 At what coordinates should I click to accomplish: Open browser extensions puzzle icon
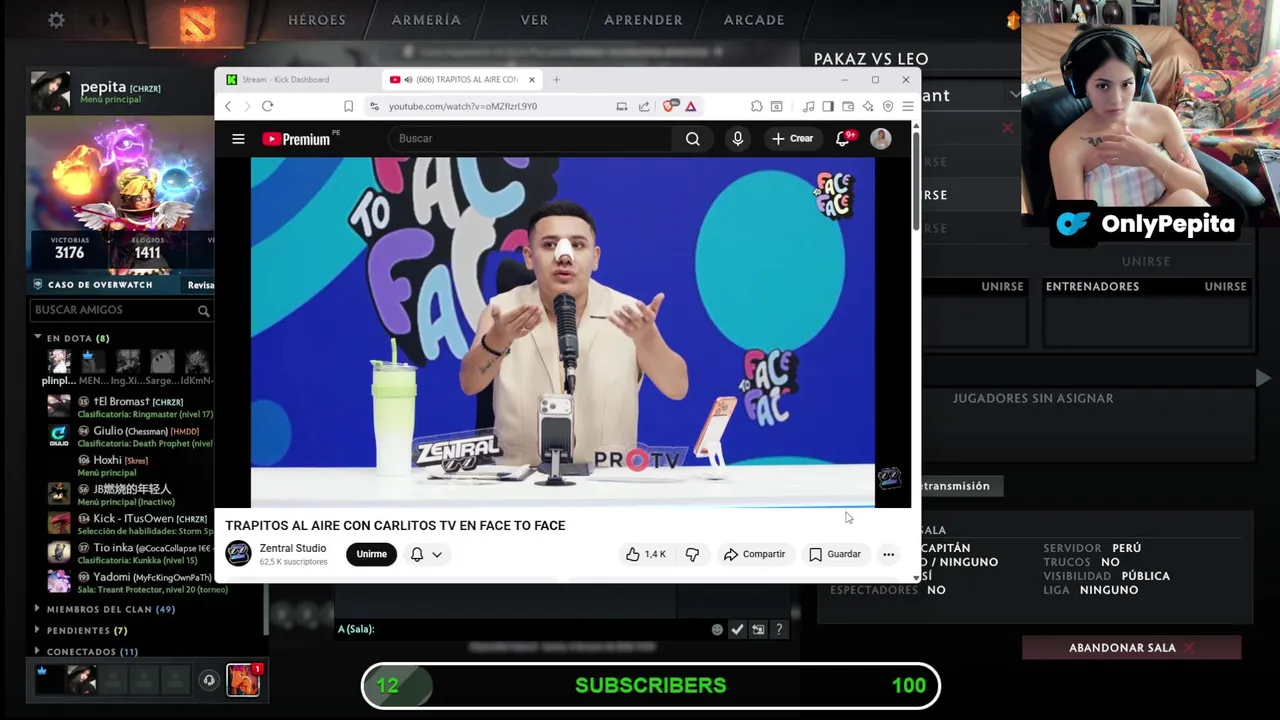tap(756, 106)
